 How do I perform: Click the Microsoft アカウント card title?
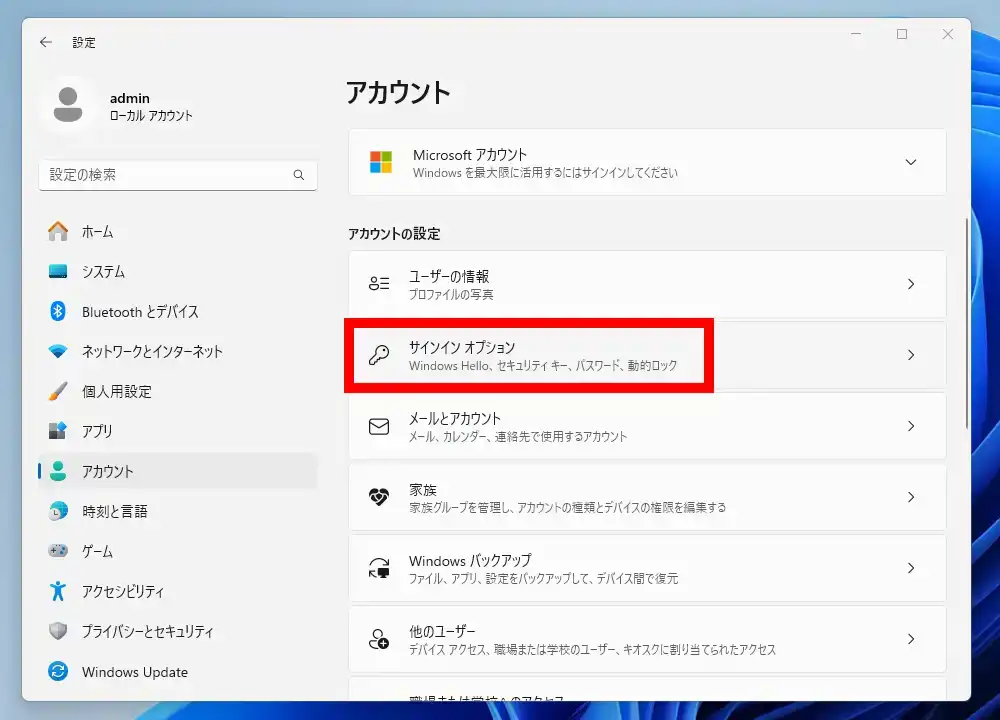pyautogui.click(x=470, y=155)
